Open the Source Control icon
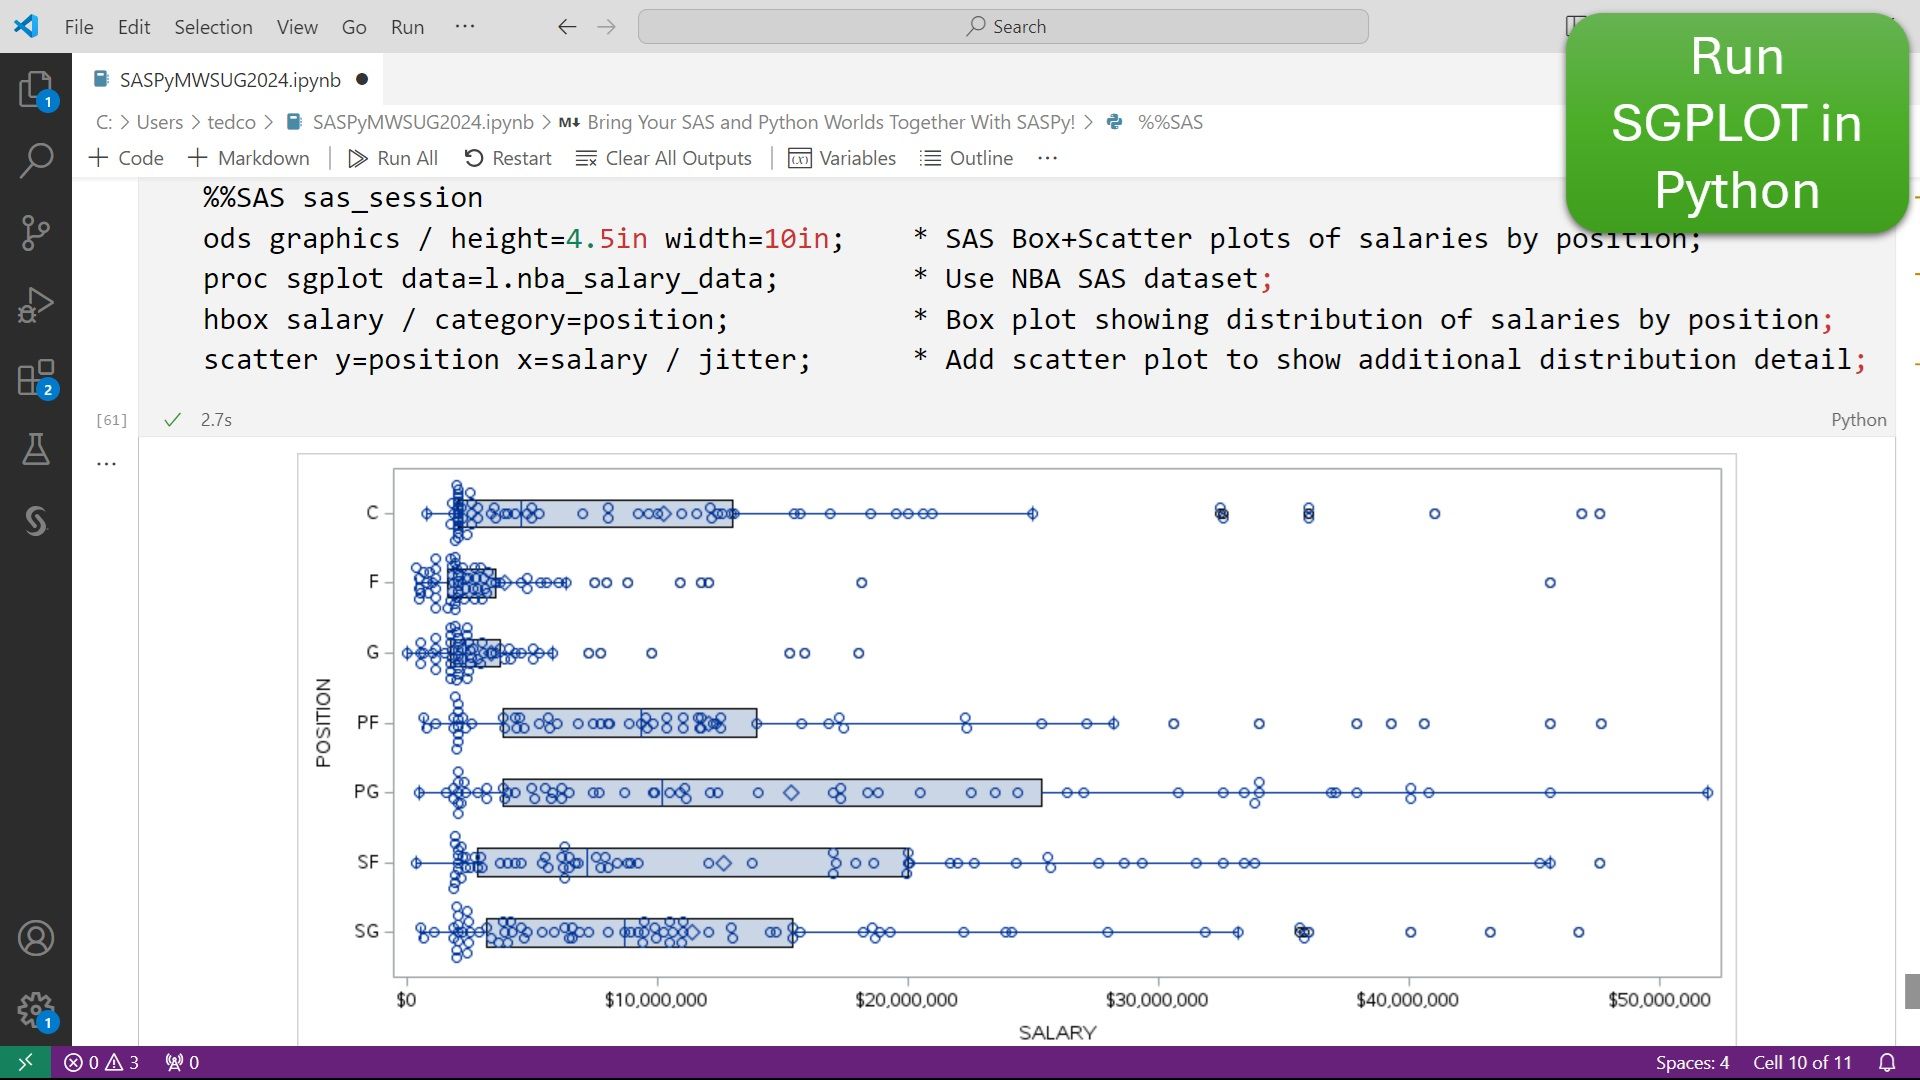The width and height of the screenshot is (1920, 1080). click(x=36, y=232)
